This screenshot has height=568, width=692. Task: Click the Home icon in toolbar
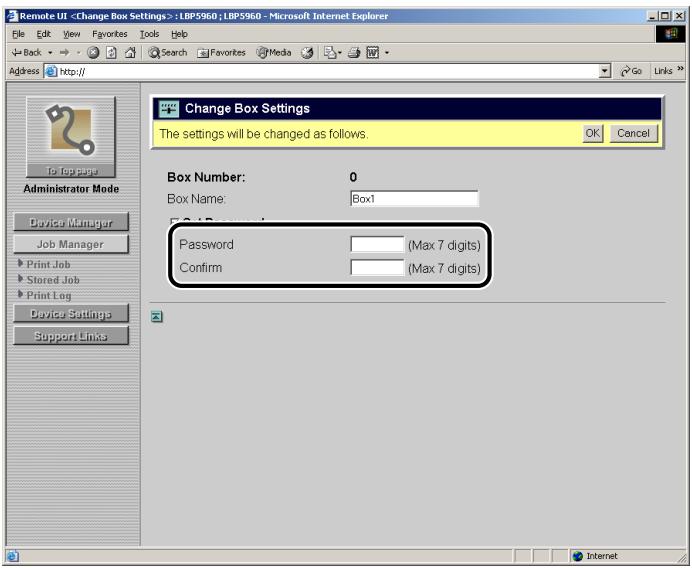(x=130, y=53)
